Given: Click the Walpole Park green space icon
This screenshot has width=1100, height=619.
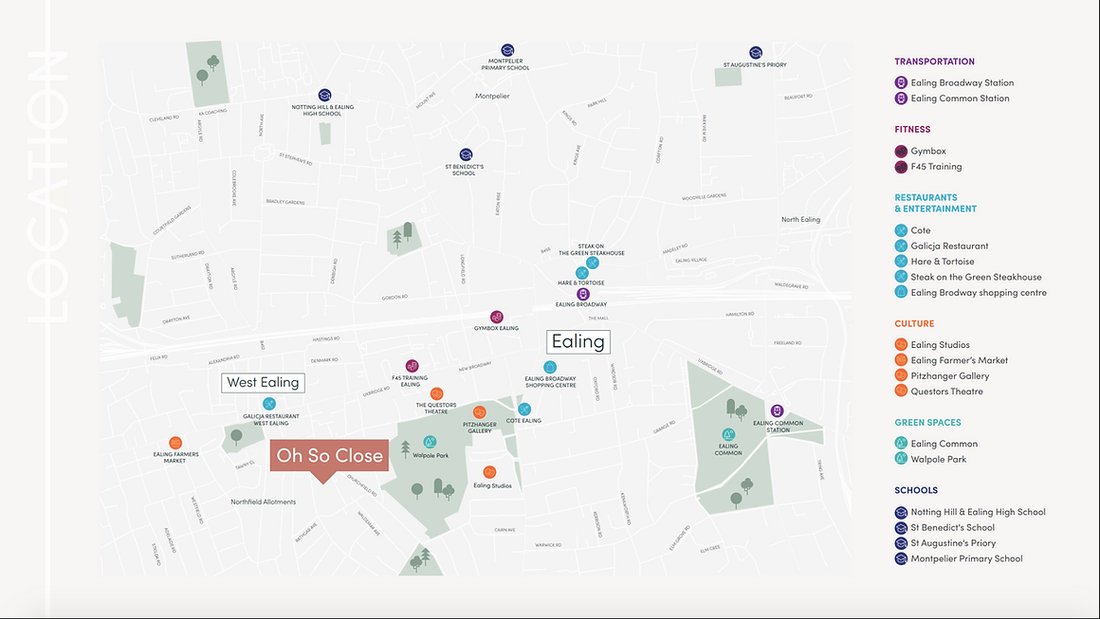Looking at the screenshot, I should point(430,442).
